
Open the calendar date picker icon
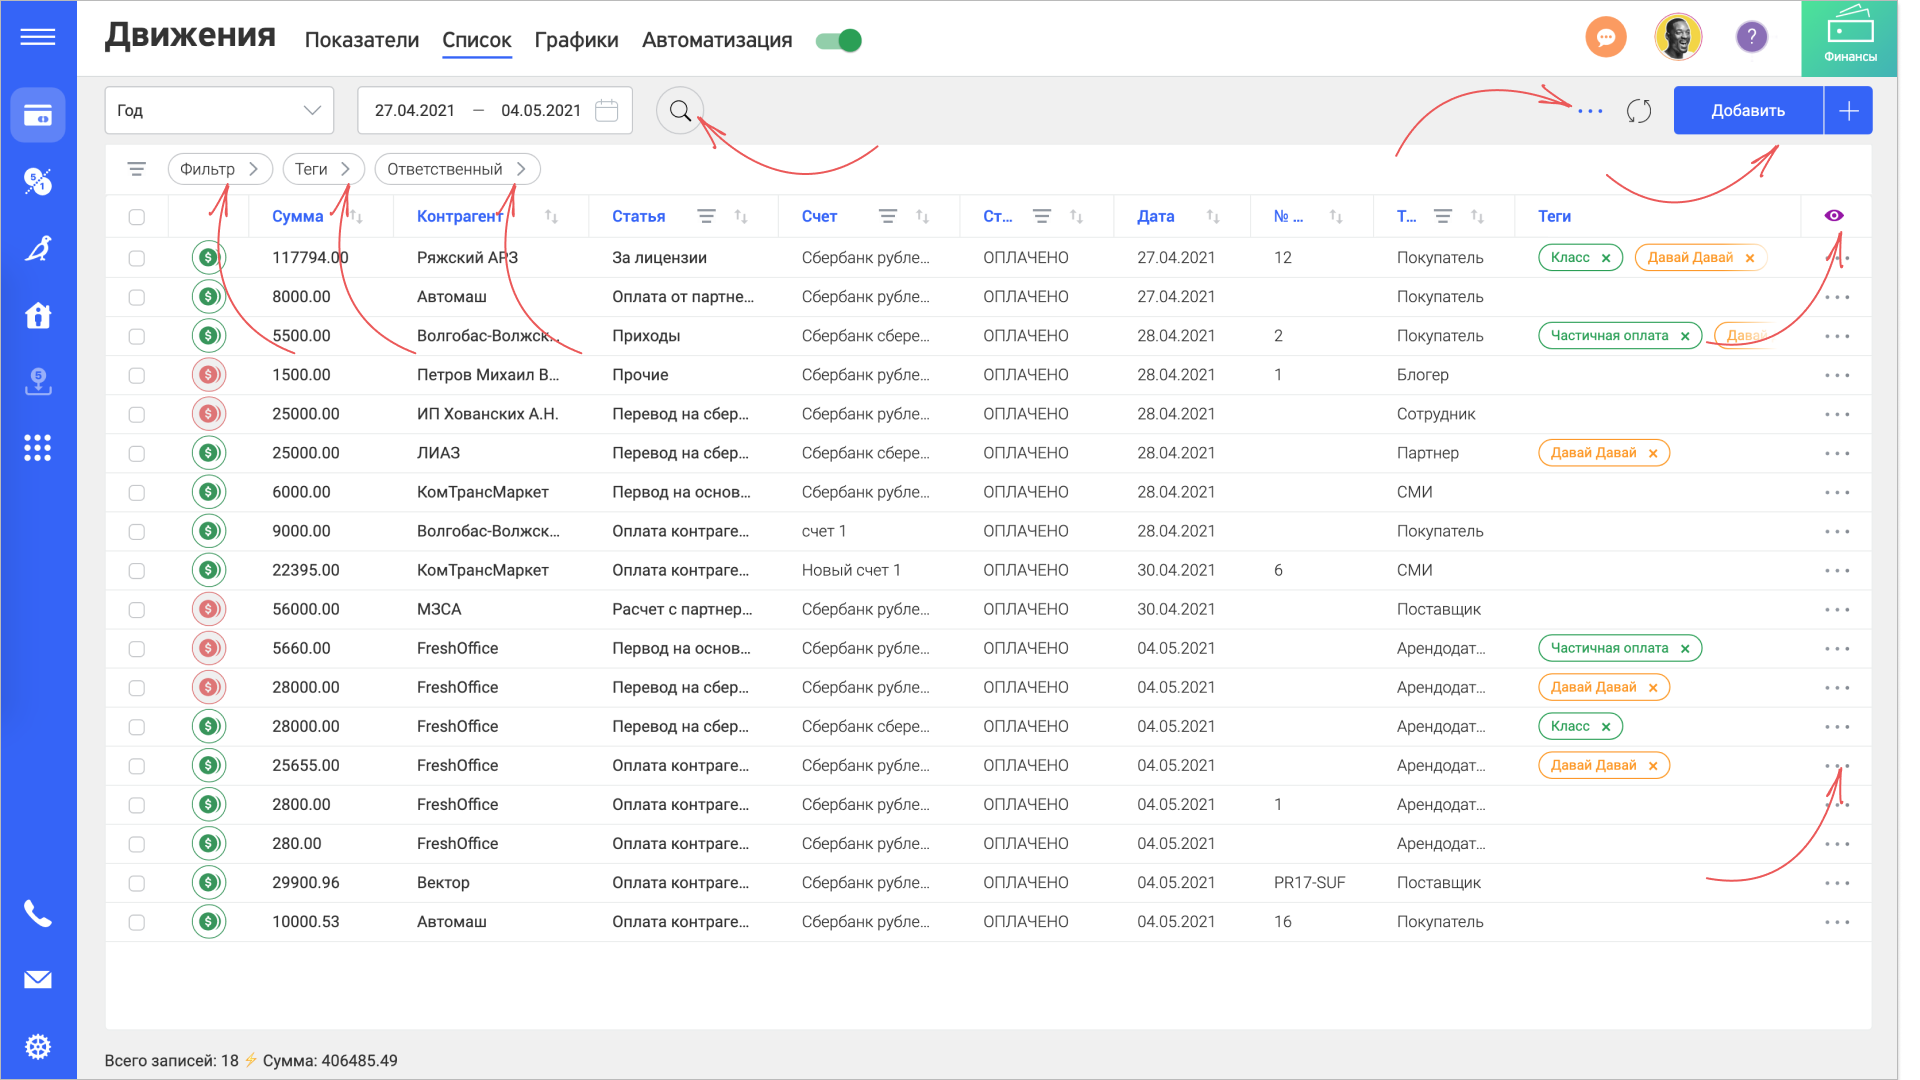(x=606, y=111)
